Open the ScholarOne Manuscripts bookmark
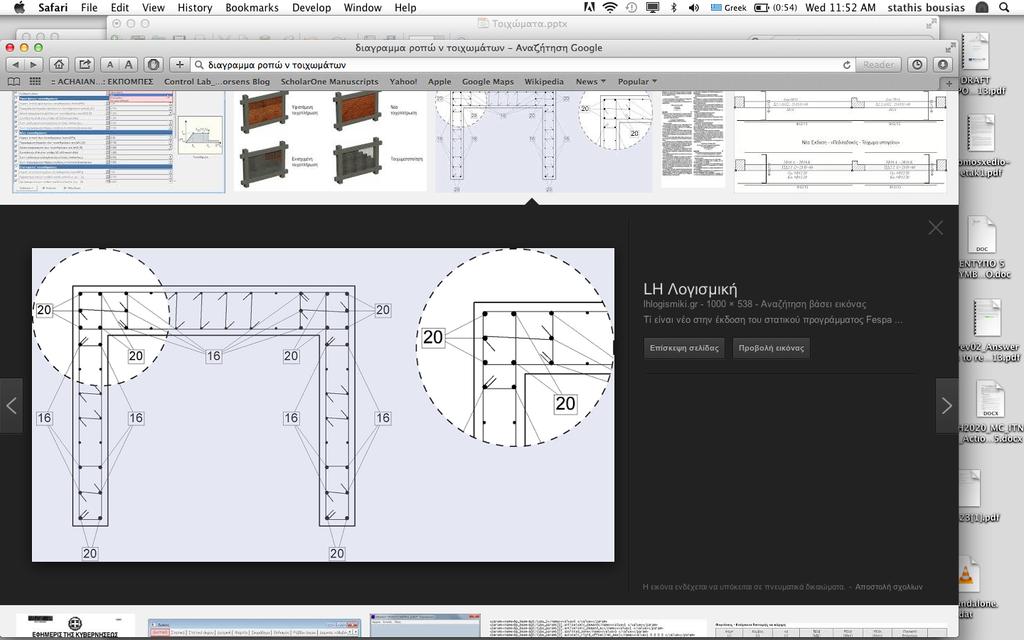The image size is (1024, 640). tap(329, 82)
